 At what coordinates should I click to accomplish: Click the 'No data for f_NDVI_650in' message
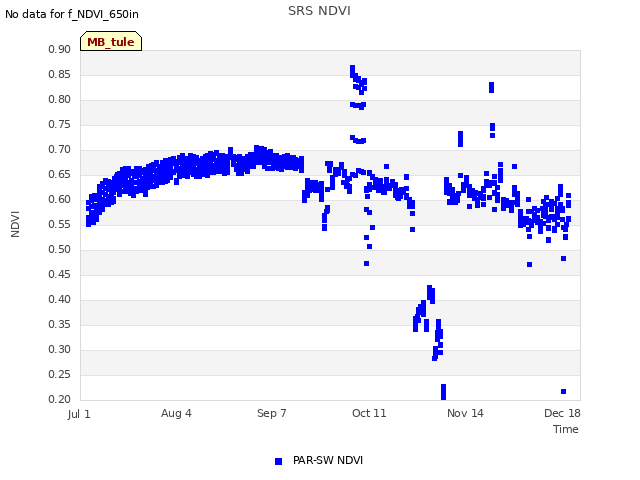pos(72,14)
